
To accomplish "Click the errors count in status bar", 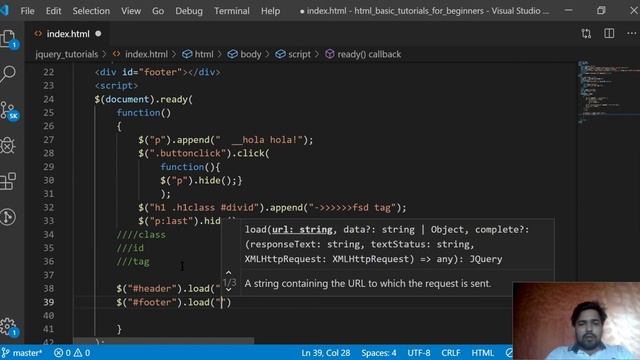I will pos(62,353).
